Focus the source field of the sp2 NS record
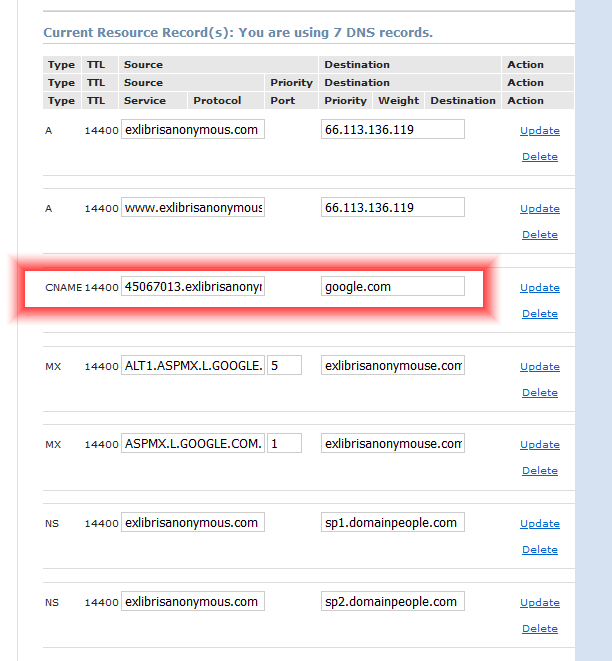The height and width of the screenshot is (661, 612). point(193,601)
